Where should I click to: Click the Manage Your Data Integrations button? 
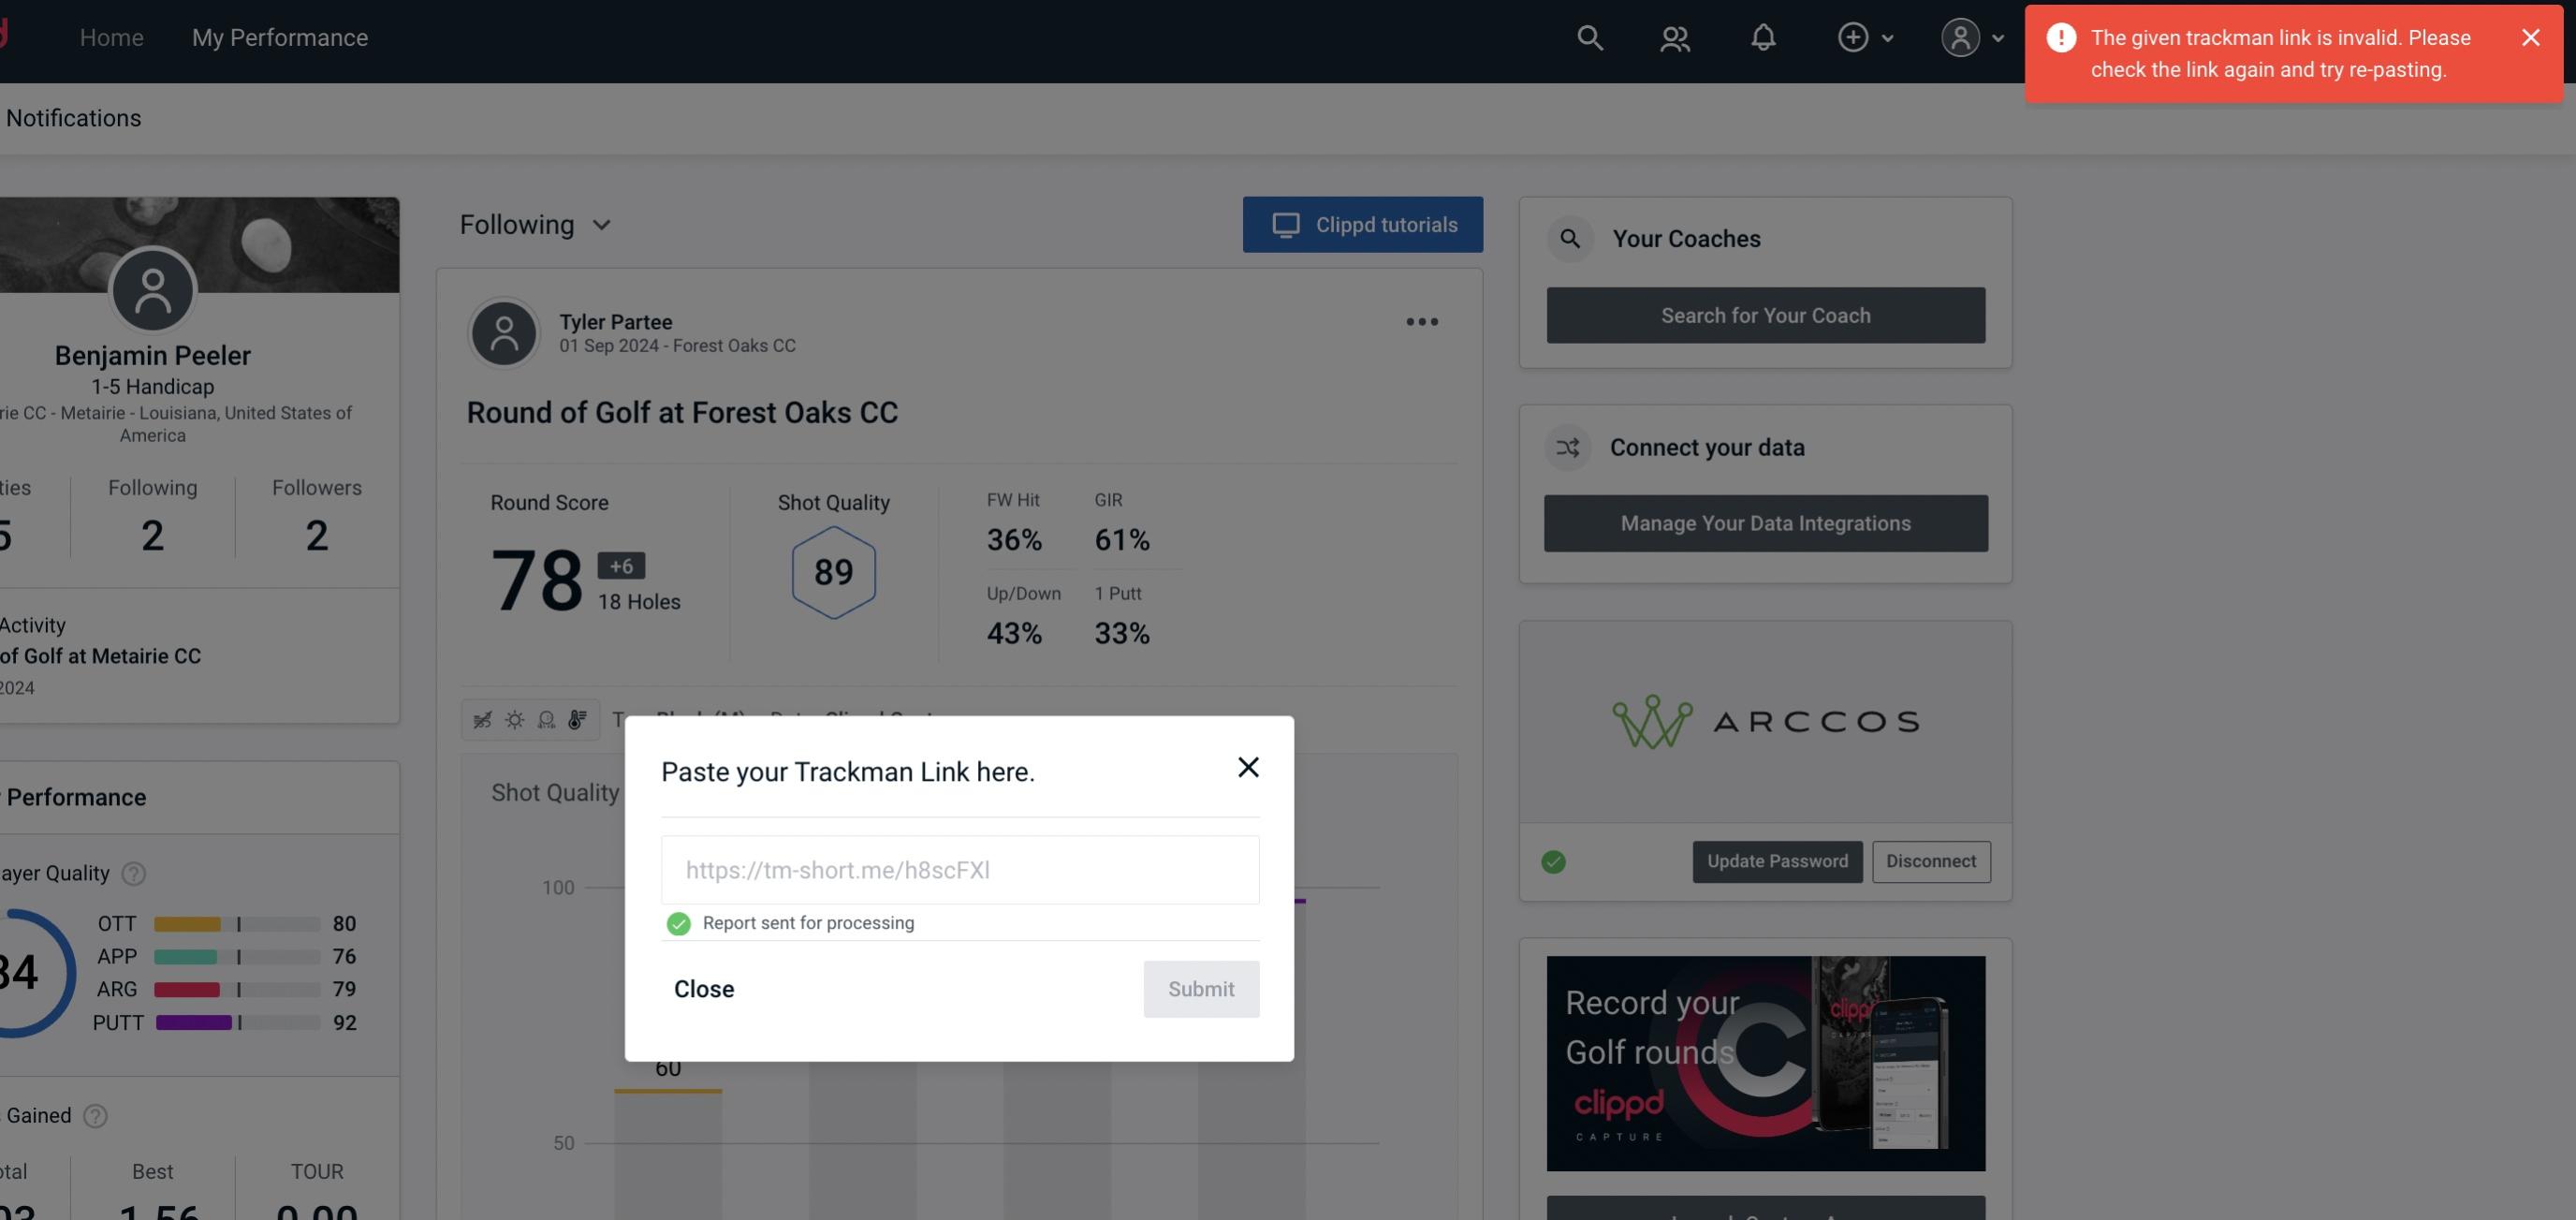point(1766,522)
